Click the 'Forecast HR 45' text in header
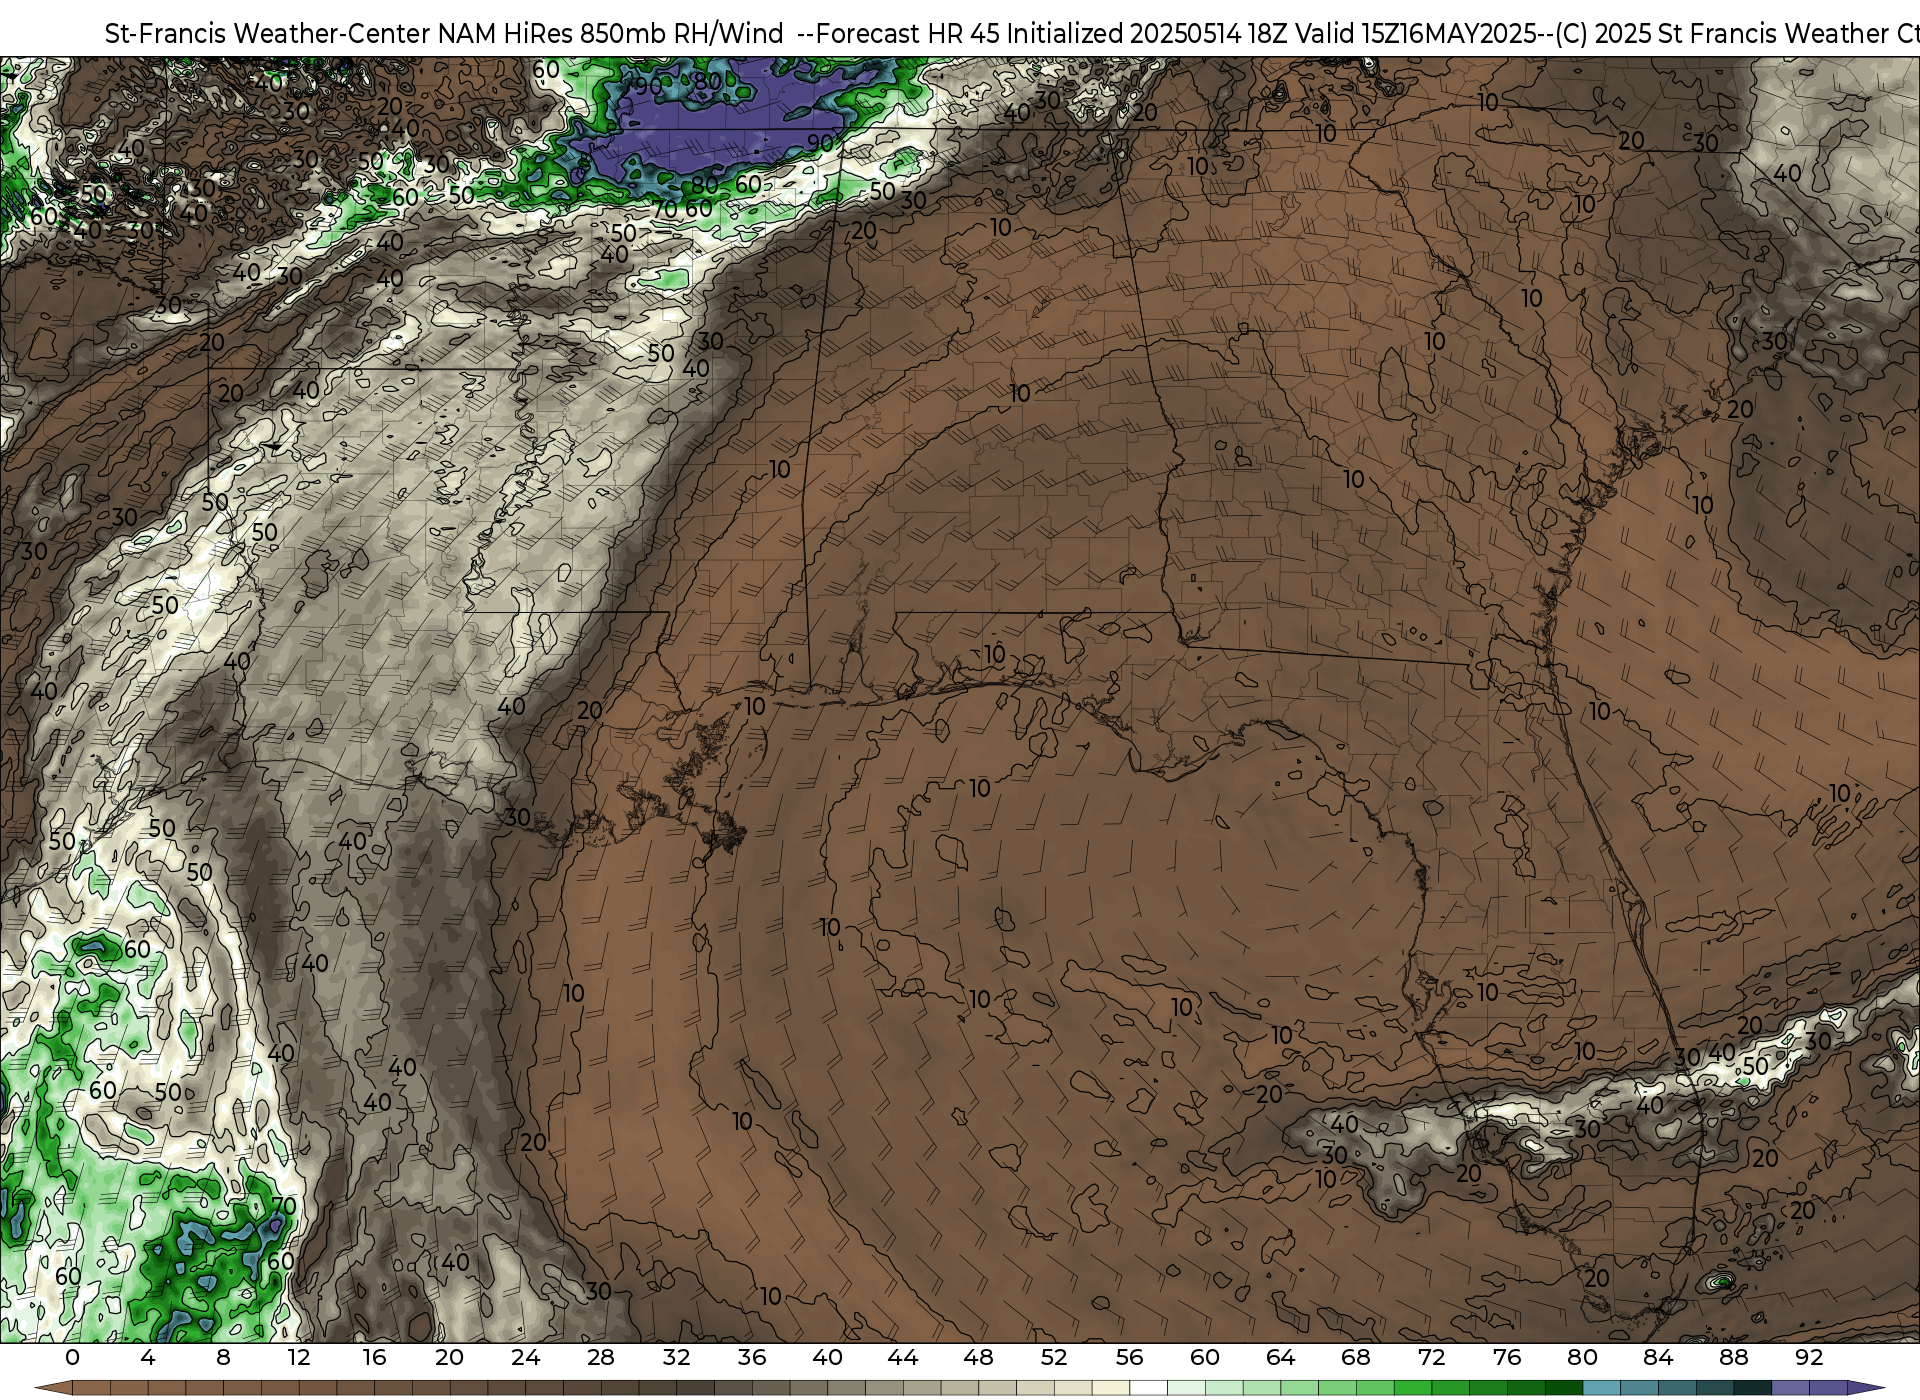Viewport: 1920px width, 1400px height. (x=908, y=34)
